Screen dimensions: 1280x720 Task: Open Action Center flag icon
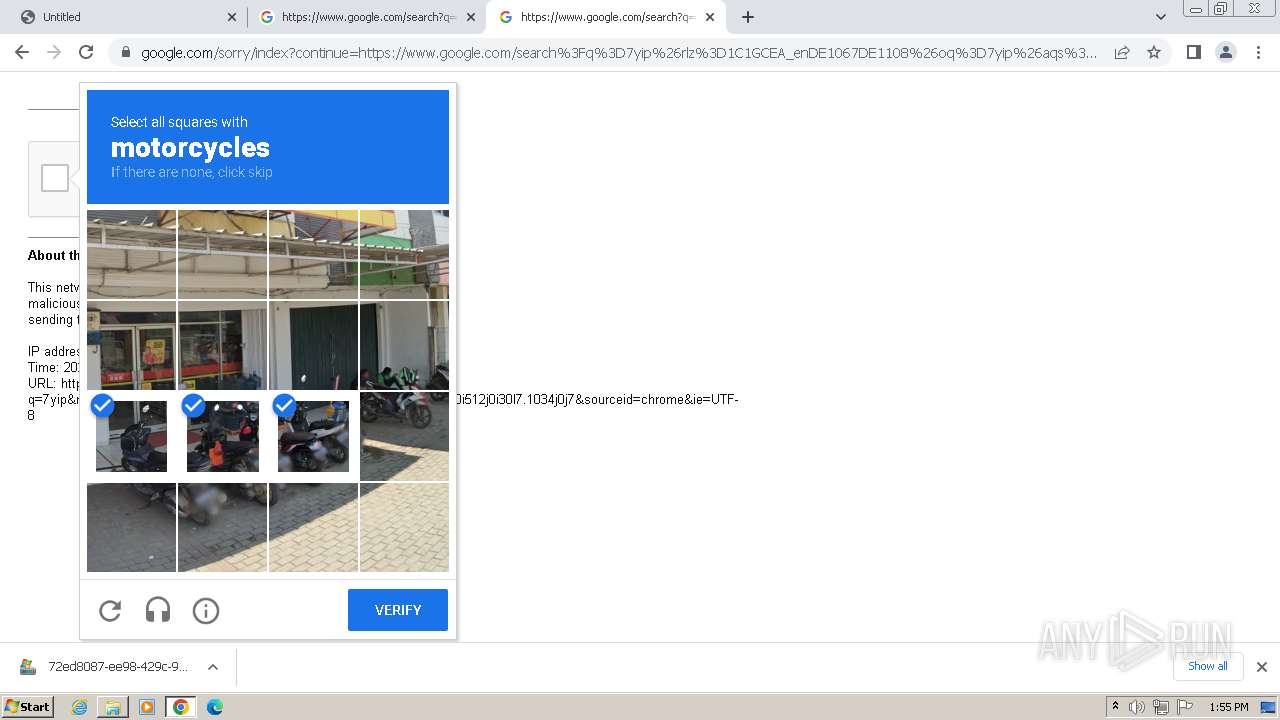click(x=1185, y=707)
